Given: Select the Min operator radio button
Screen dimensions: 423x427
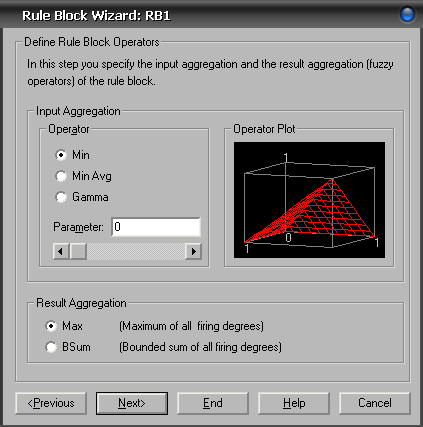Looking at the screenshot, I should click(61, 155).
